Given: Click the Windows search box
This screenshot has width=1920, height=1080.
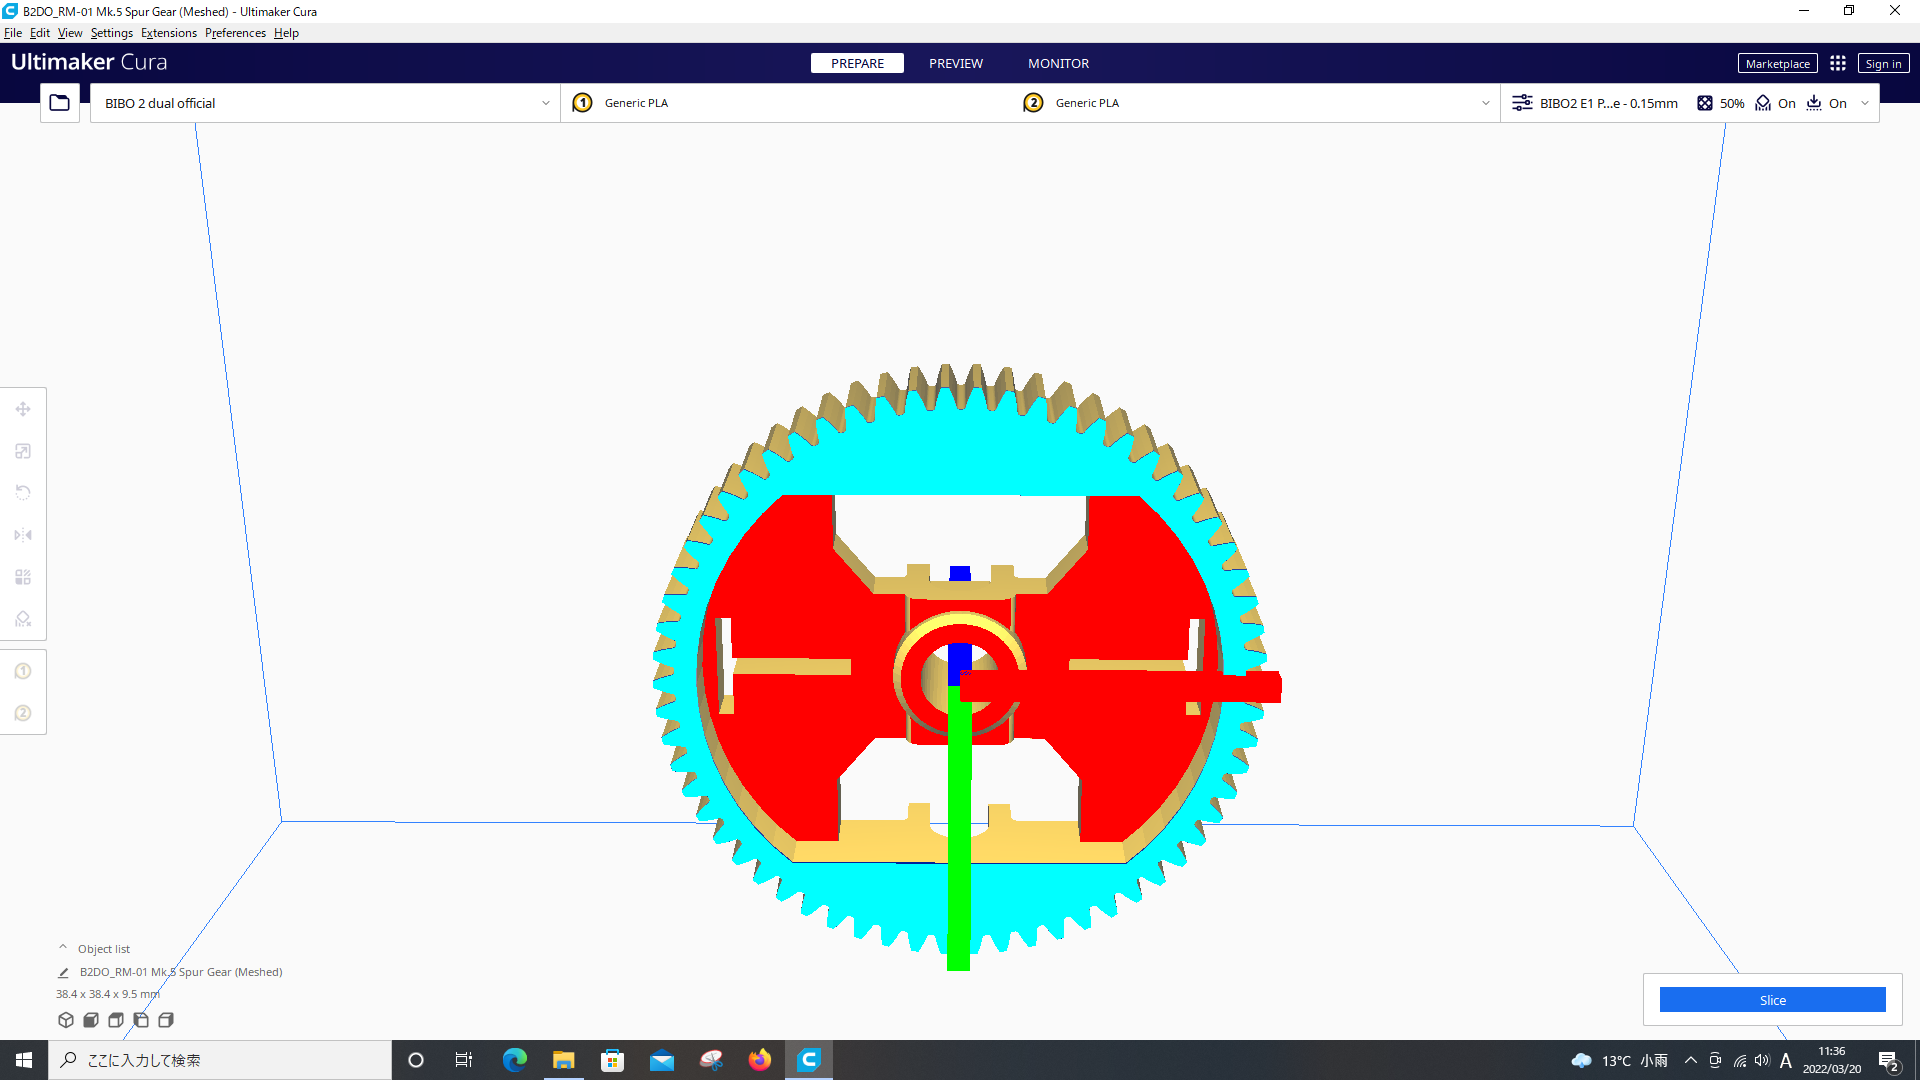Looking at the screenshot, I should [220, 1060].
